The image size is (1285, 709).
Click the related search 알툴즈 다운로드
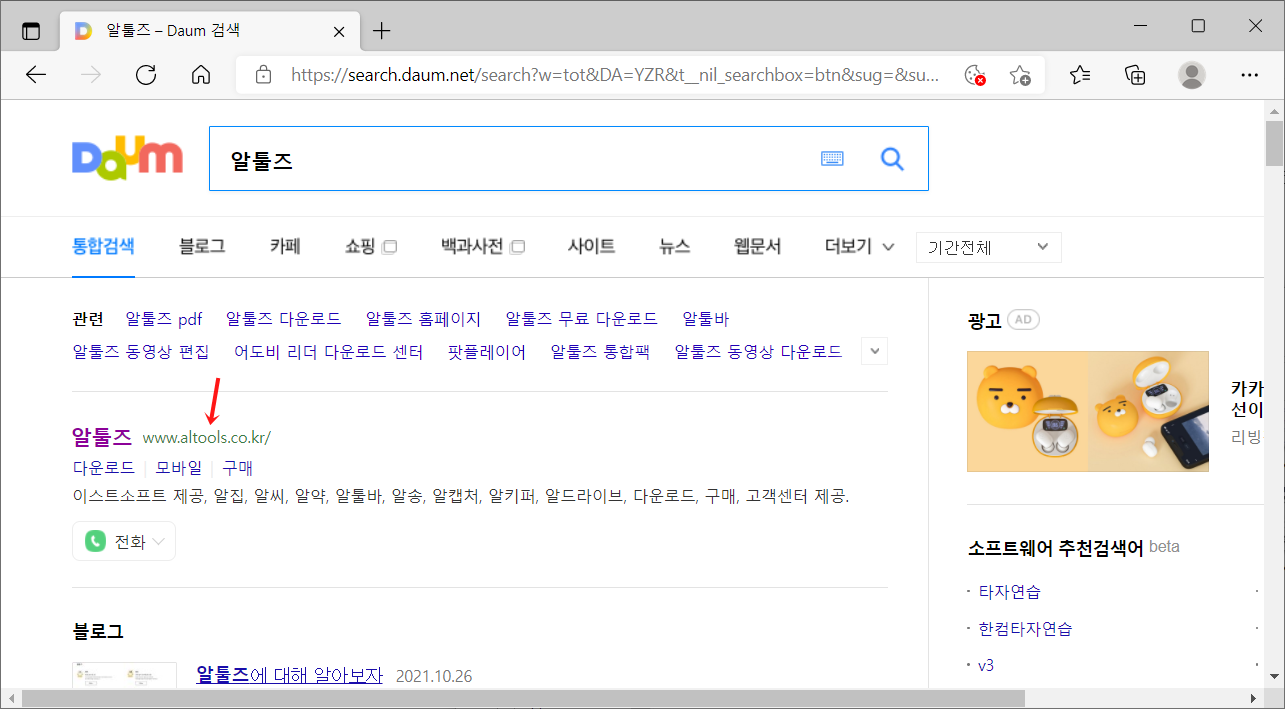(x=284, y=319)
